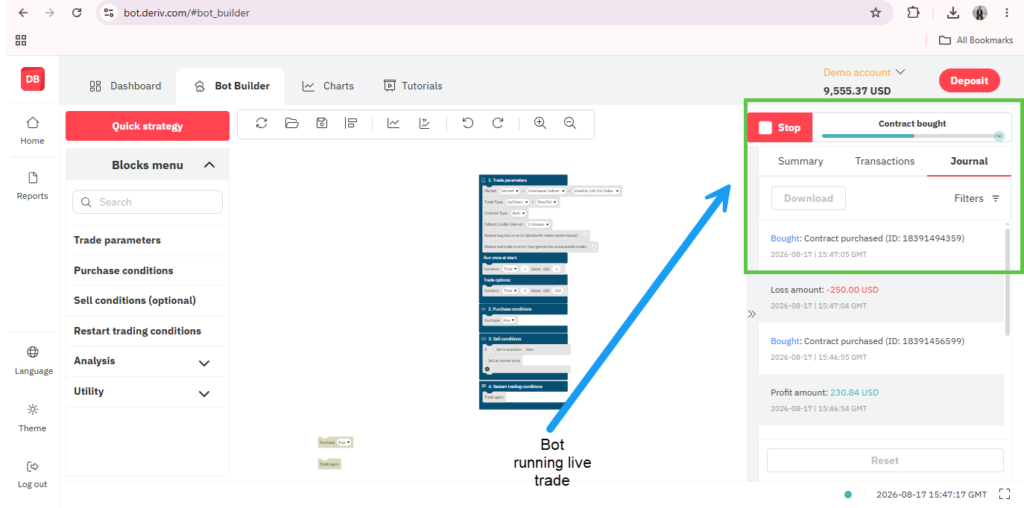Expand the Analysis category
This screenshot has width=1024, height=508.
click(204, 363)
